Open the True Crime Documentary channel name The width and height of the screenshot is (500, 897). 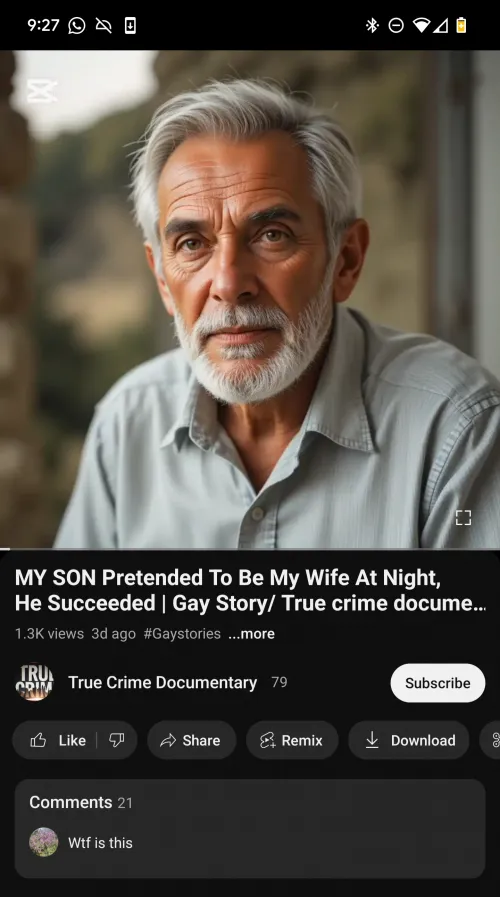[x=162, y=682]
